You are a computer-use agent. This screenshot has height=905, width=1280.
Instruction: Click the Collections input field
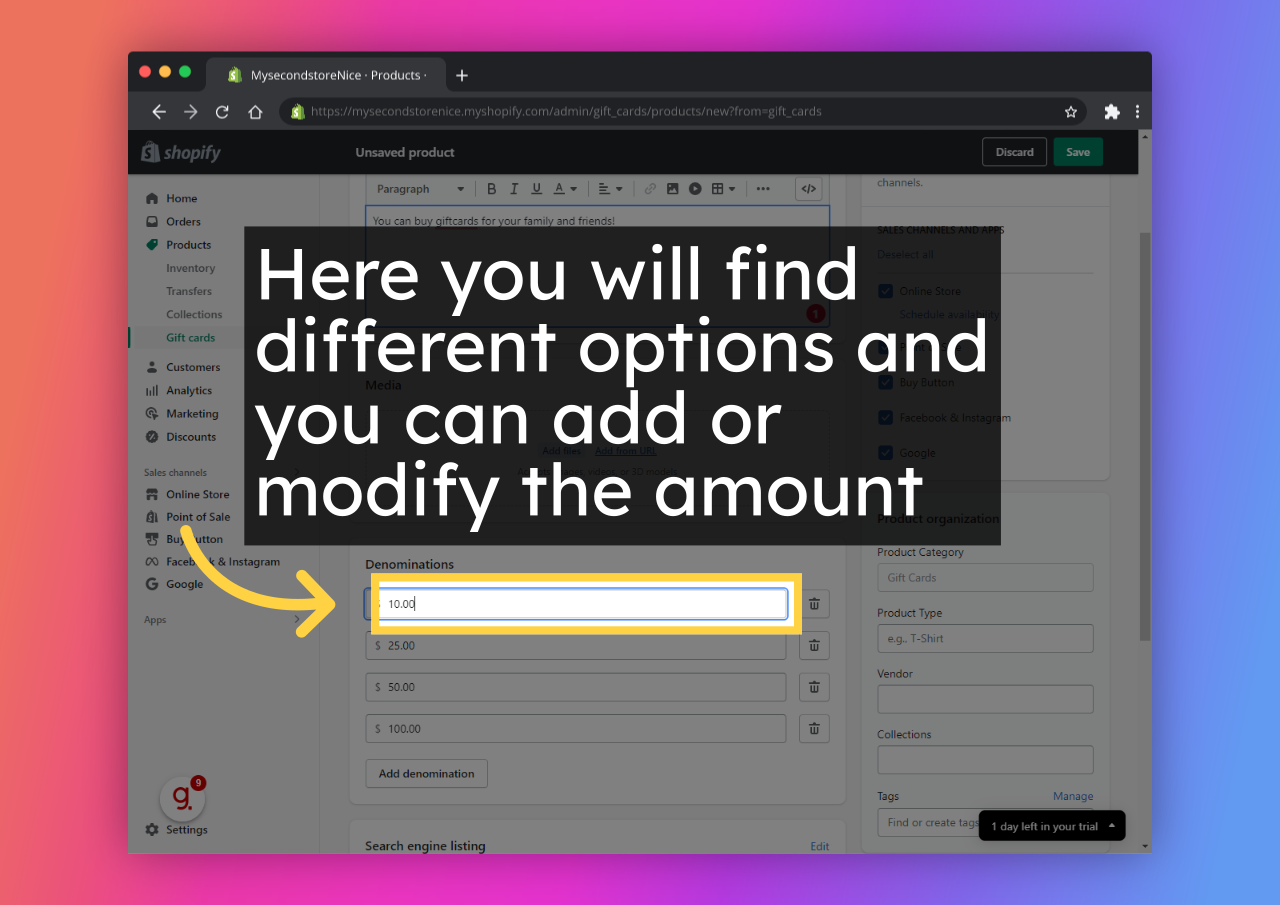click(985, 759)
